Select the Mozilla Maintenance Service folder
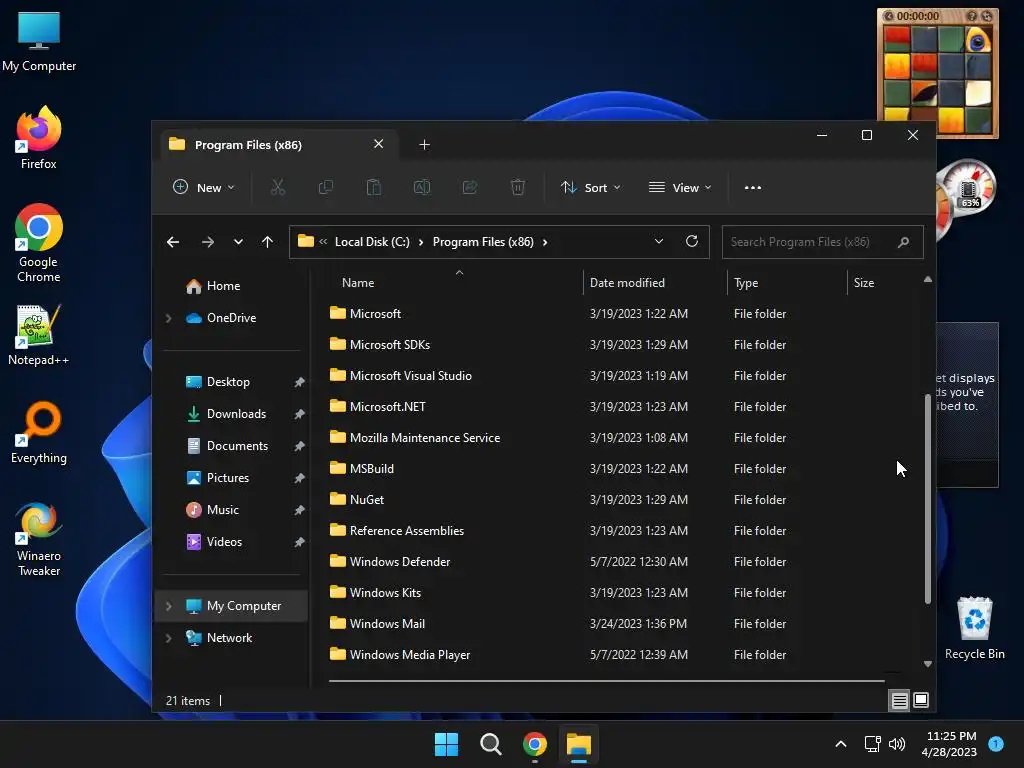This screenshot has height=768, width=1024. pyautogui.click(x=424, y=438)
